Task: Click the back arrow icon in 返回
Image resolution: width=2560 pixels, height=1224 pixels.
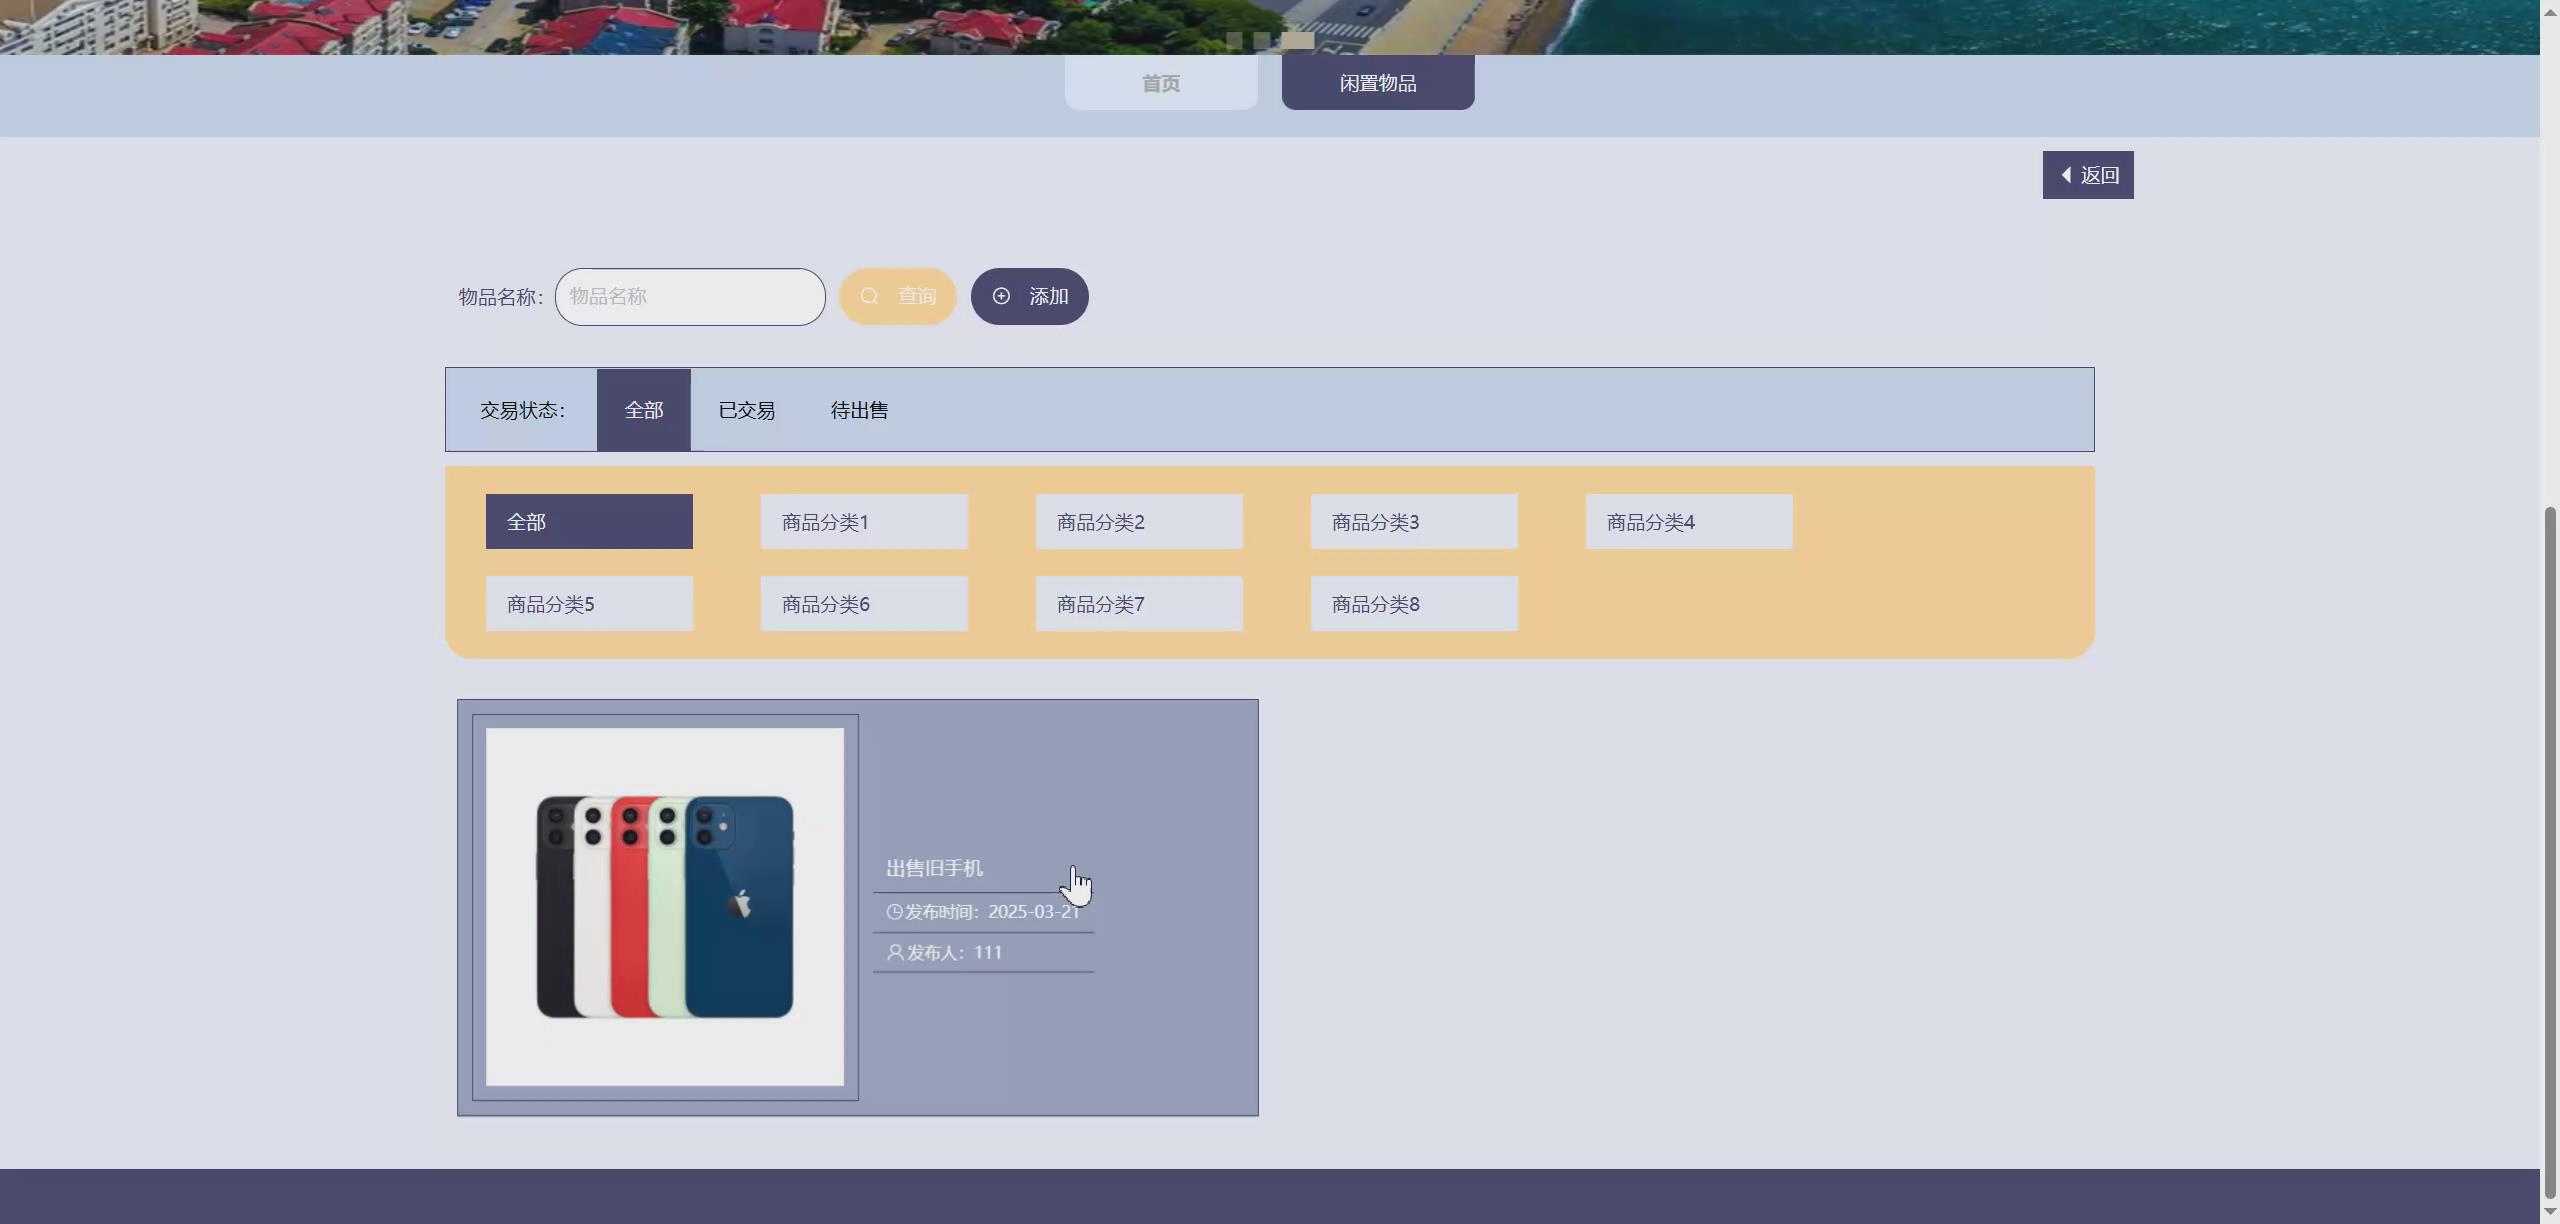Action: coord(2066,175)
